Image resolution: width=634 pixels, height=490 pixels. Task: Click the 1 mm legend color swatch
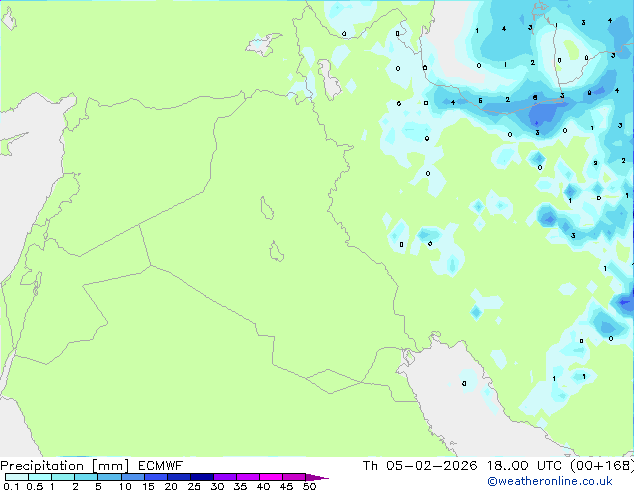(63, 477)
